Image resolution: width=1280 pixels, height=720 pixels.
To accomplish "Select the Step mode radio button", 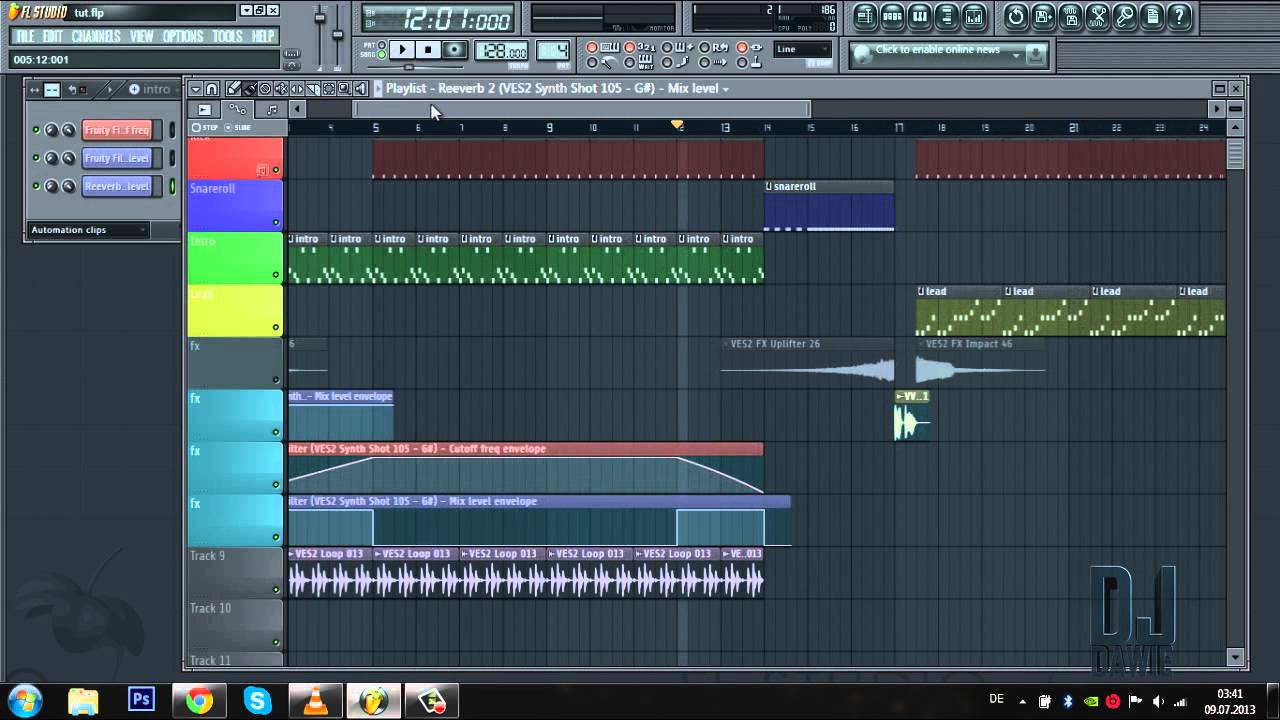I will pyautogui.click(x=196, y=127).
